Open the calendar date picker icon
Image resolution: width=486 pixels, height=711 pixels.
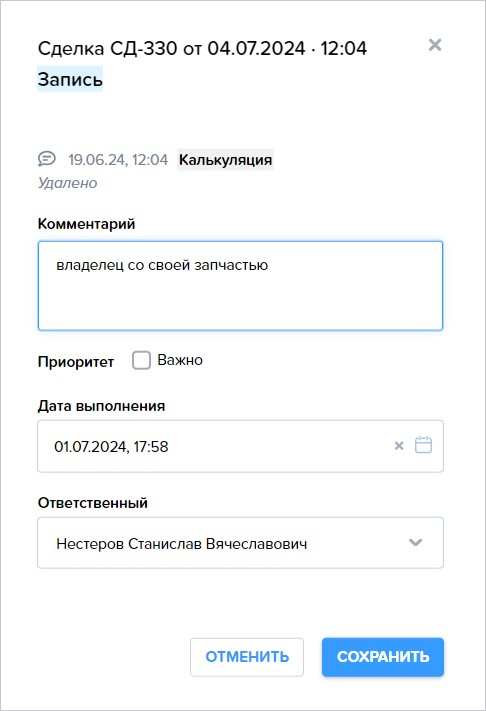click(x=423, y=445)
